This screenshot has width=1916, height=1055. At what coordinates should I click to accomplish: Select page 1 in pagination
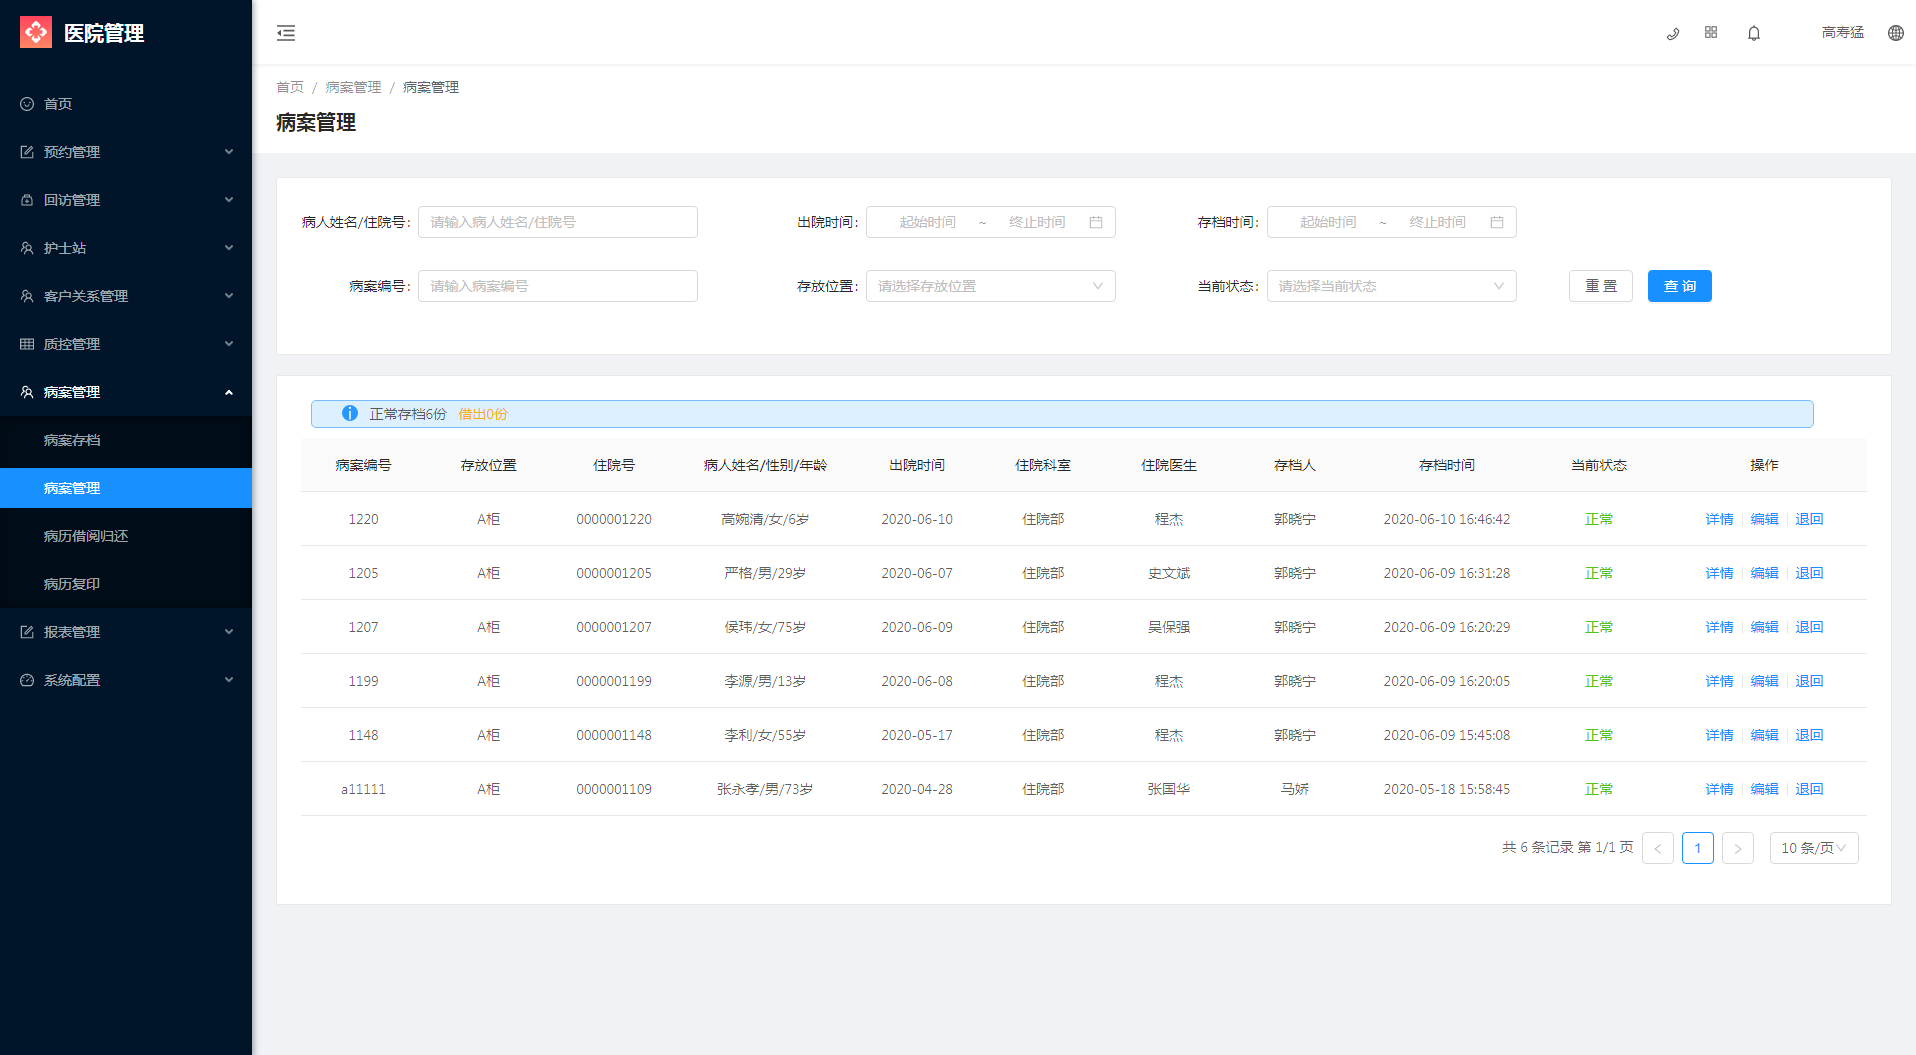[x=1698, y=848]
